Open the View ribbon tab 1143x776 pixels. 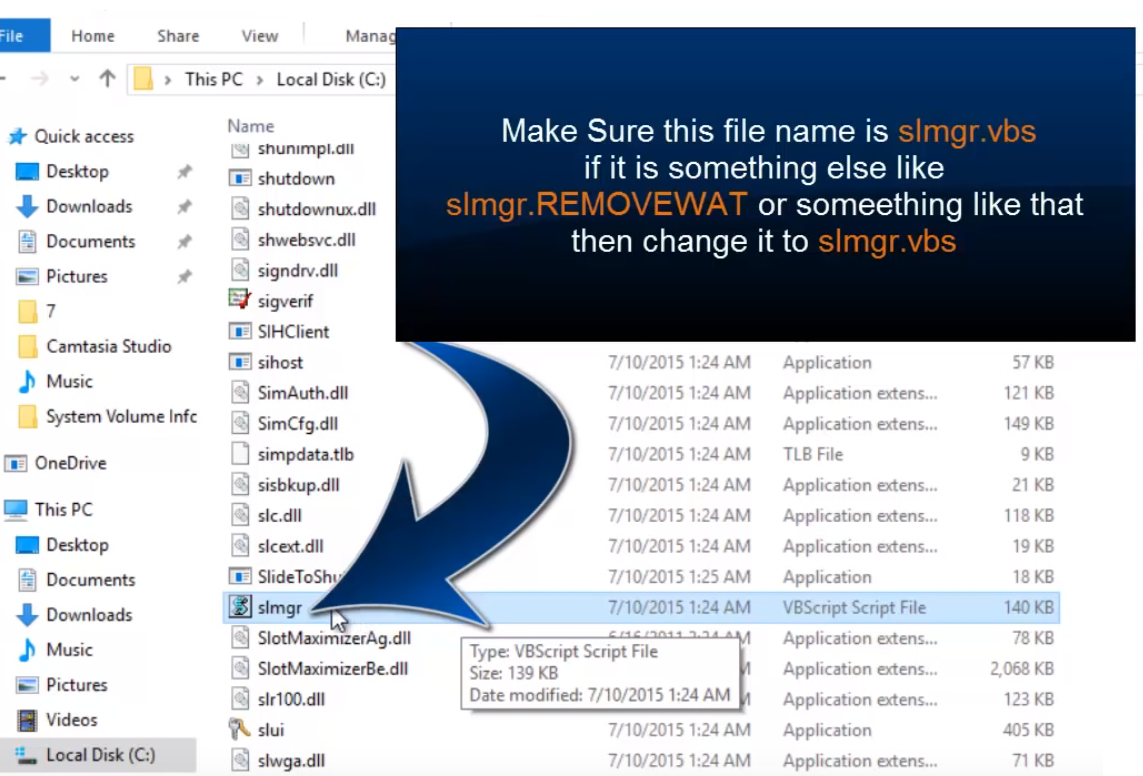[x=259, y=36]
